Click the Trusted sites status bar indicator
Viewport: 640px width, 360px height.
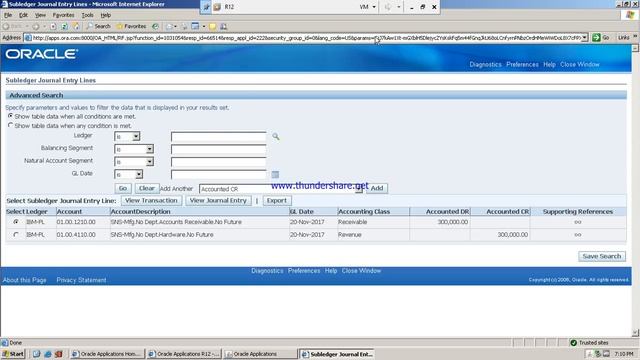589,342
